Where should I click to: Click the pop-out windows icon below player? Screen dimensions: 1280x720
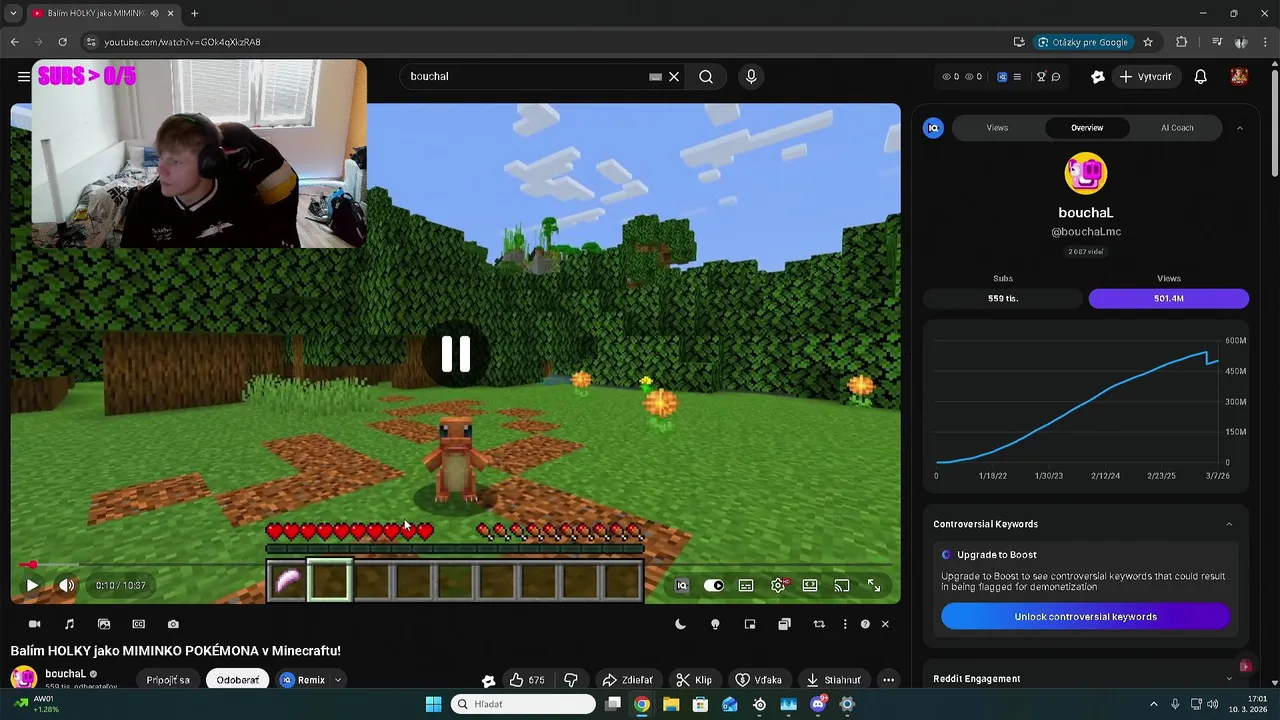(784, 624)
